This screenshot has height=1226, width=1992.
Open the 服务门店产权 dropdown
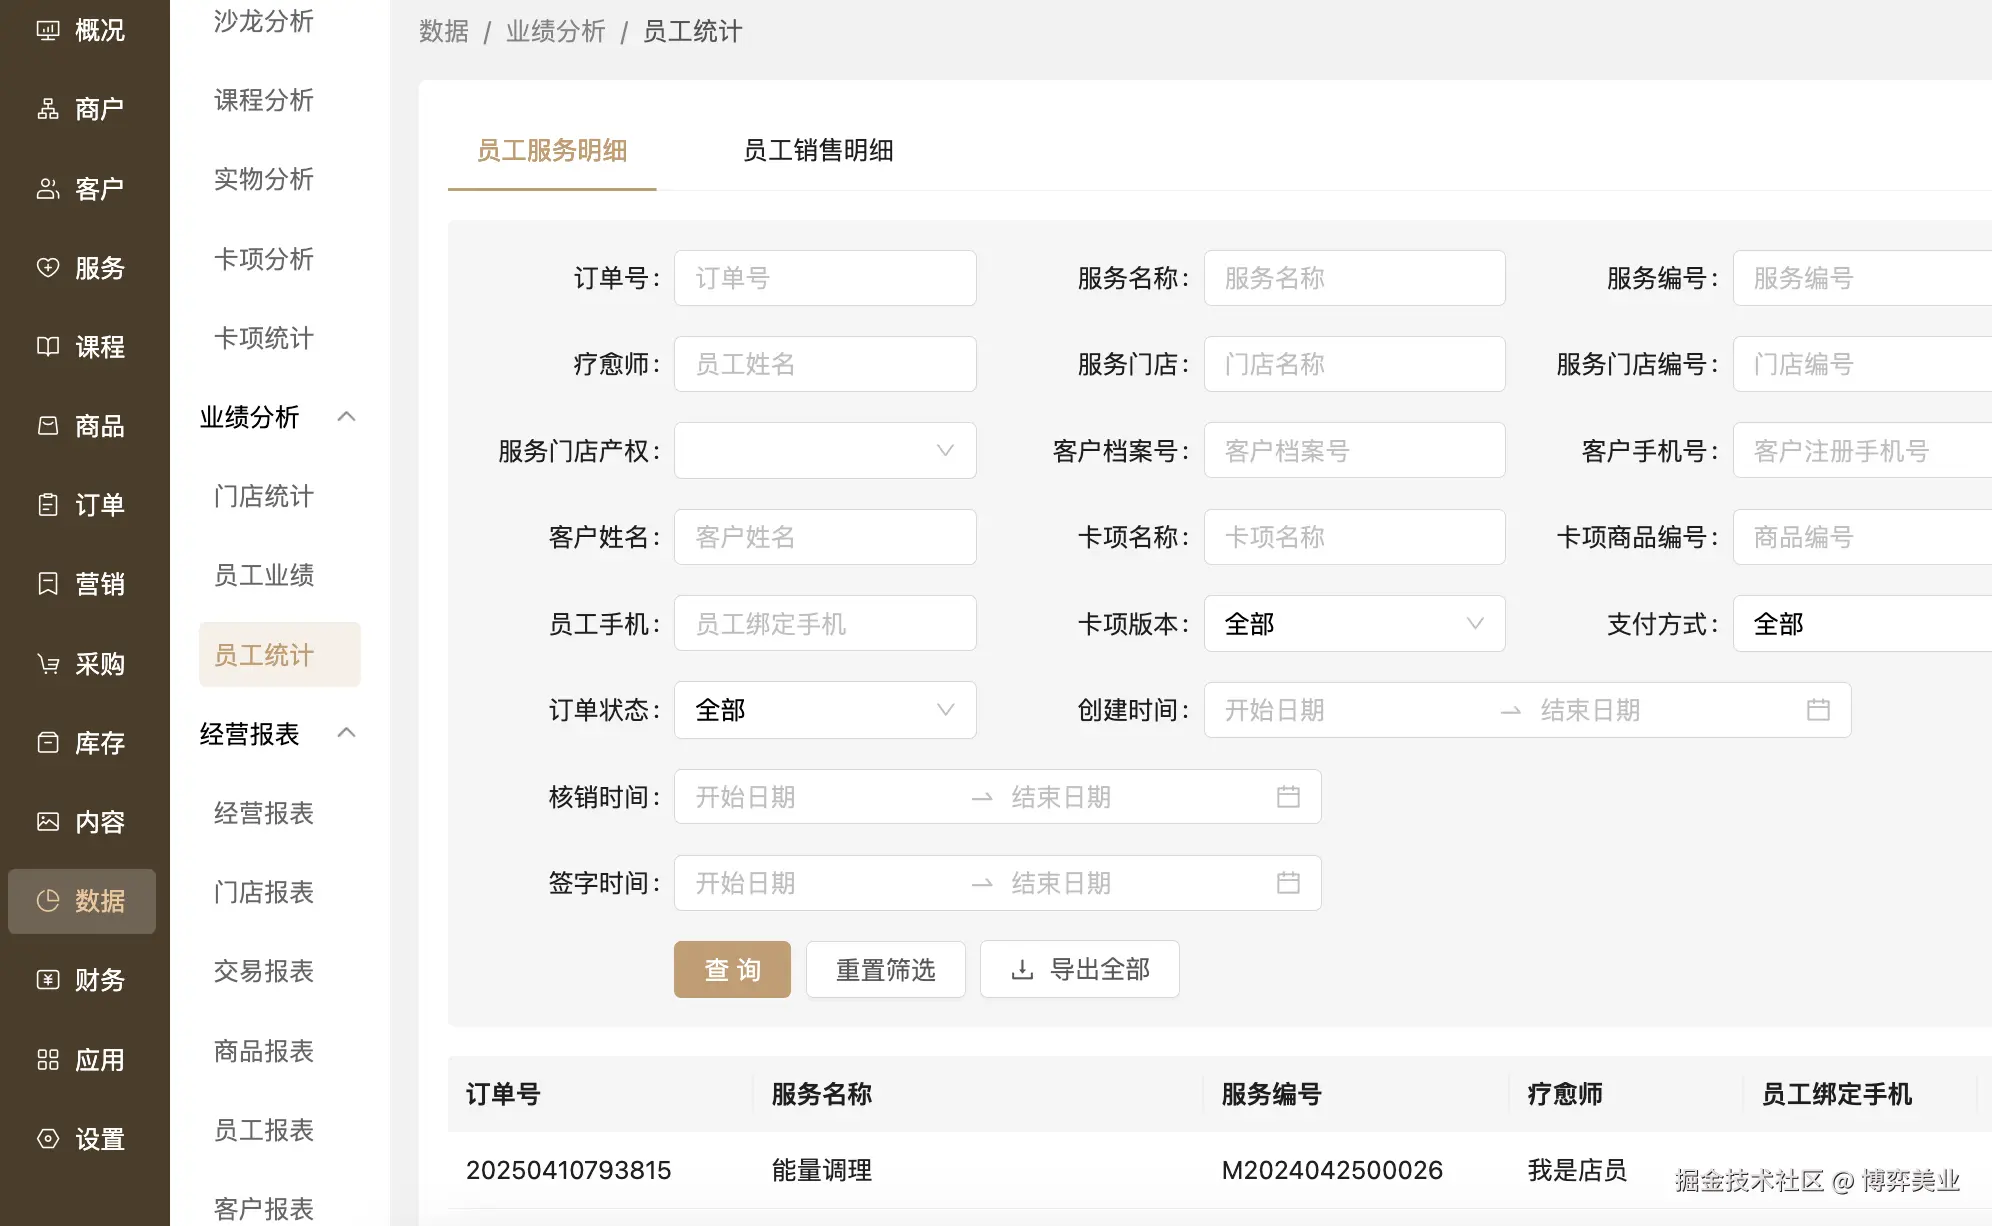point(825,451)
